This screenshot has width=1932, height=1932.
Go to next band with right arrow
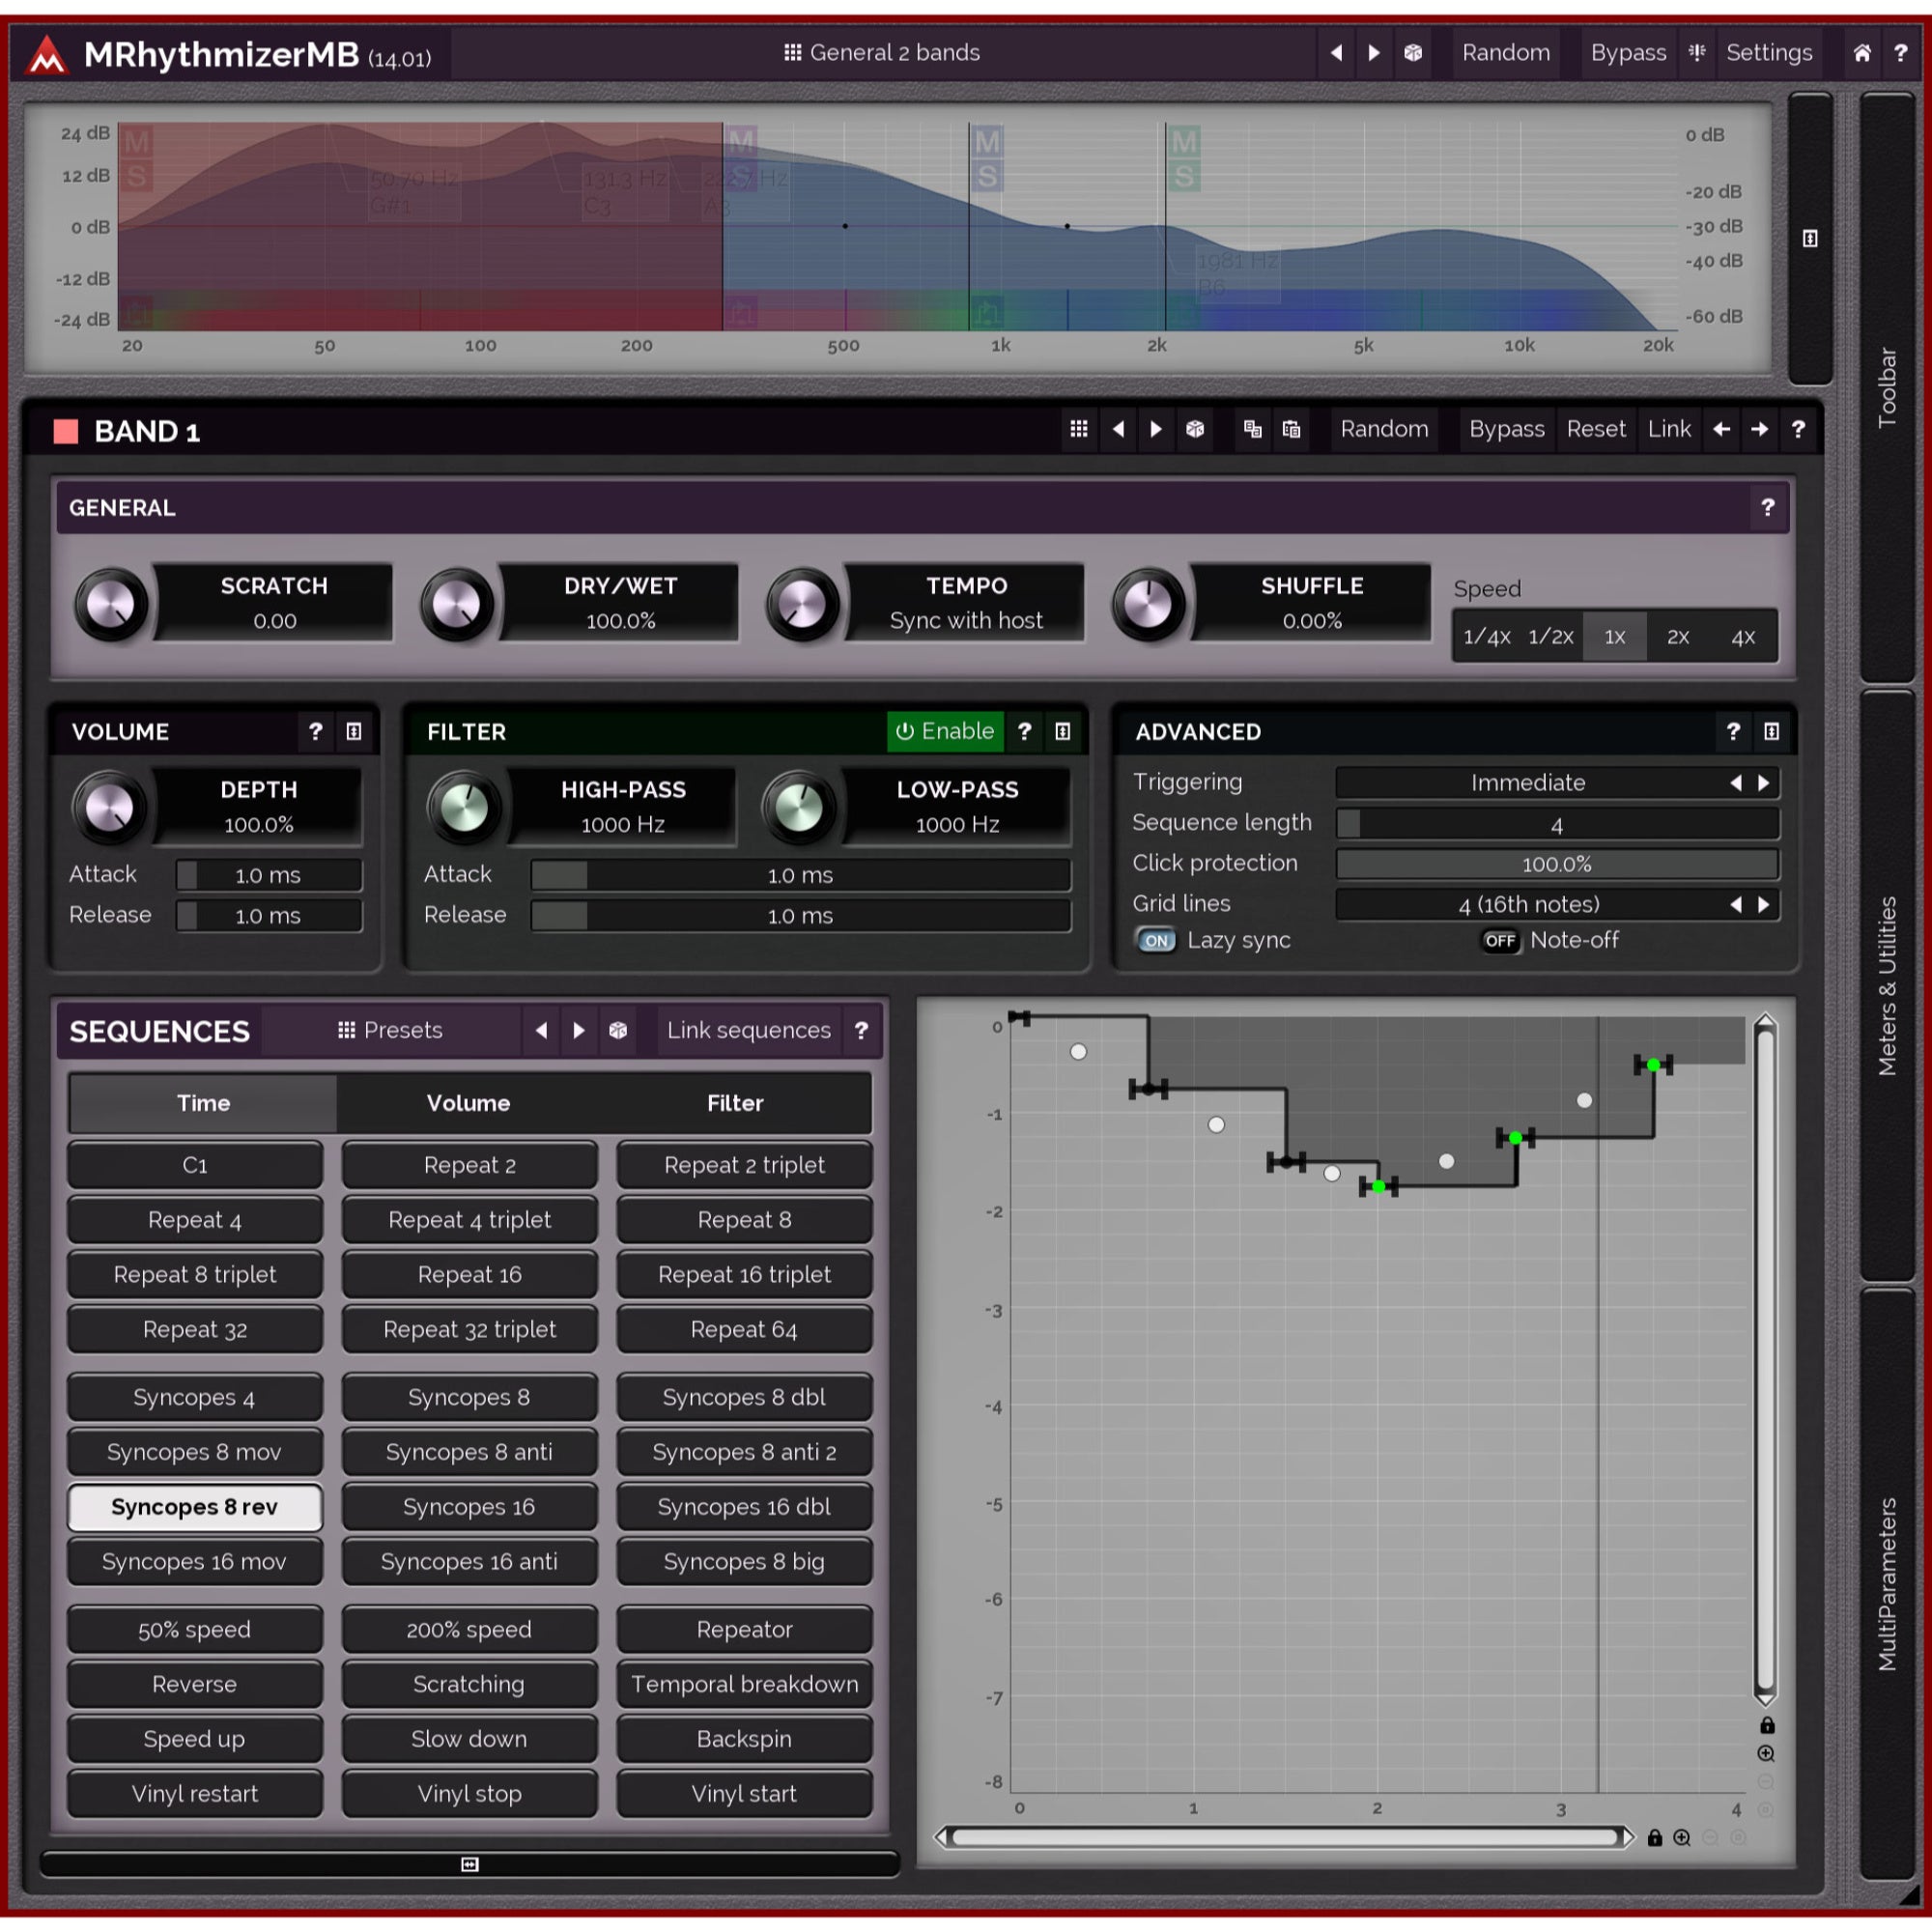1759,429
